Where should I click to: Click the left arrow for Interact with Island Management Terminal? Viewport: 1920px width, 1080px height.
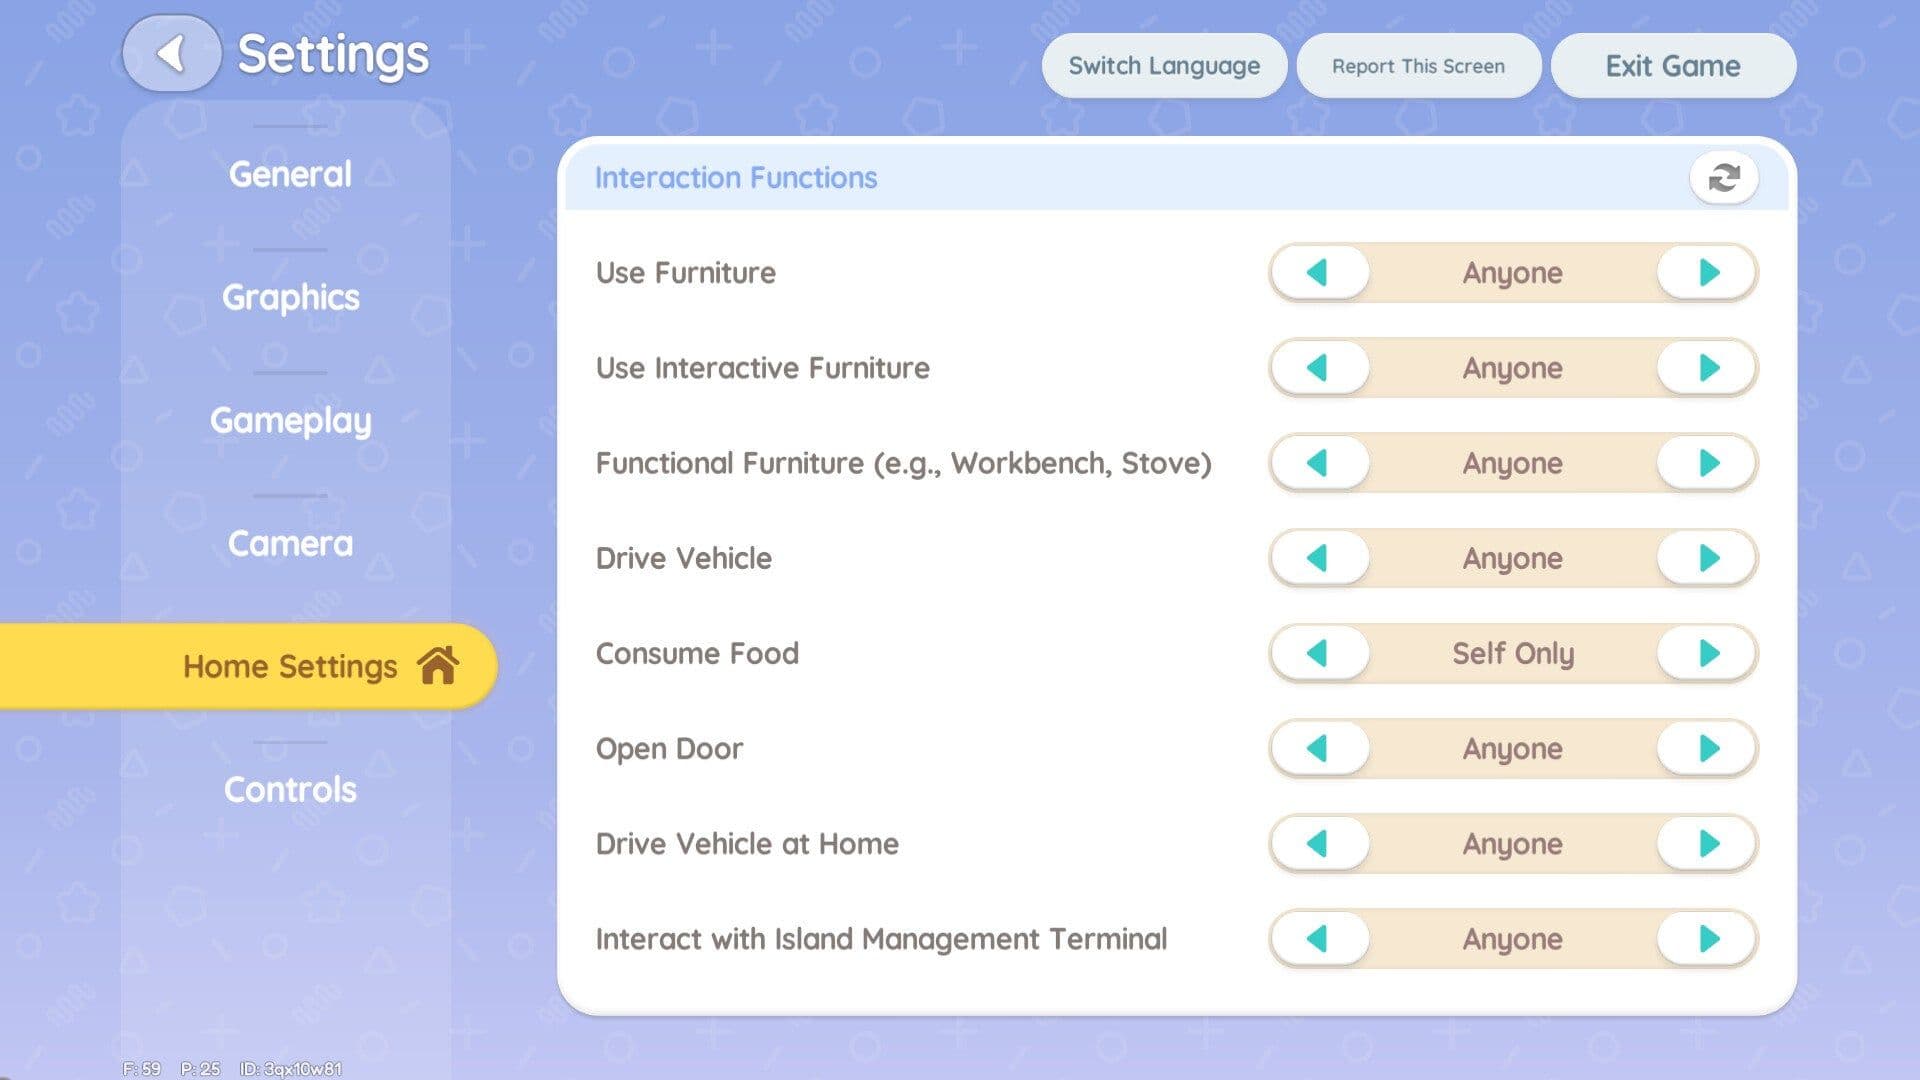coord(1319,939)
